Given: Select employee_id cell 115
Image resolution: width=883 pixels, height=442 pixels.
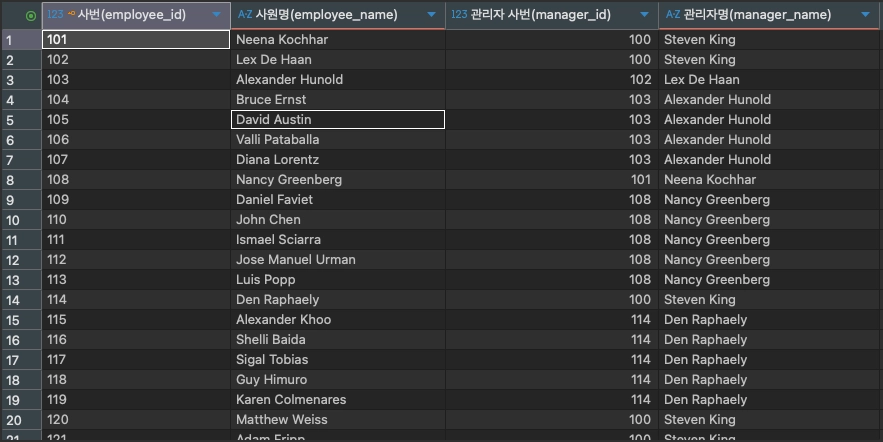Looking at the screenshot, I should tap(136, 319).
